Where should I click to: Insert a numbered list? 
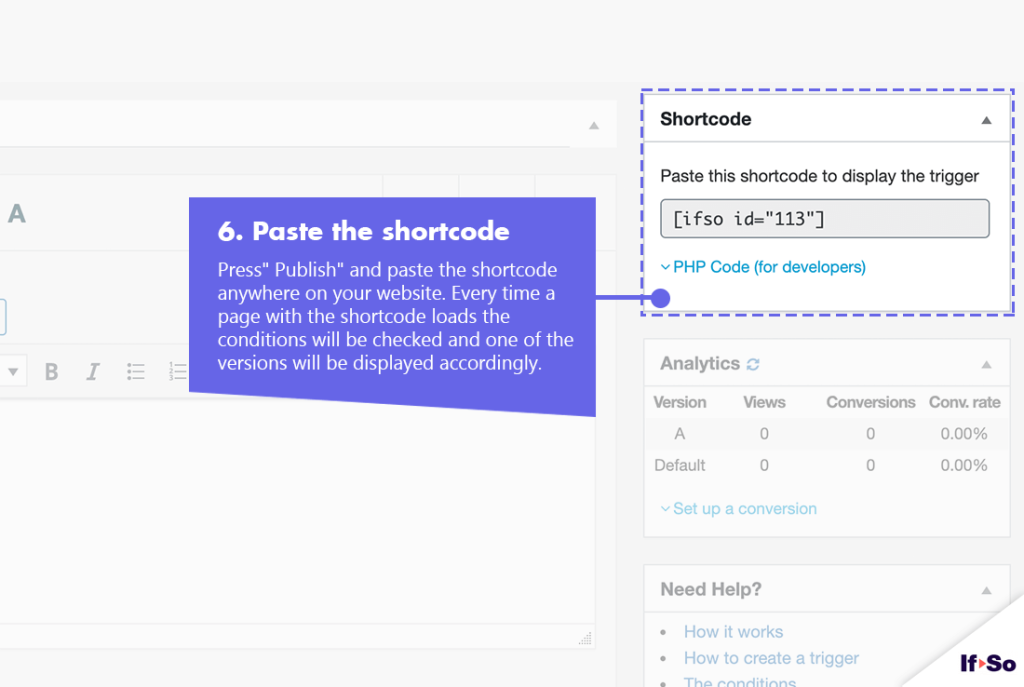178,372
